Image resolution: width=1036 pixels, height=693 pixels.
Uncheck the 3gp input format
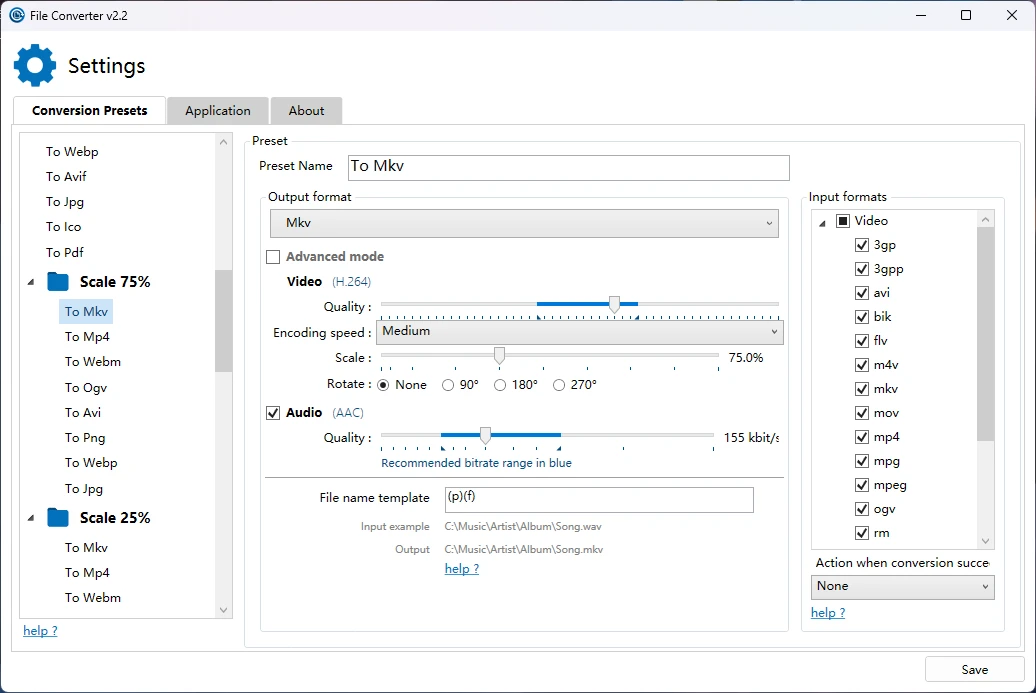pos(862,245)
